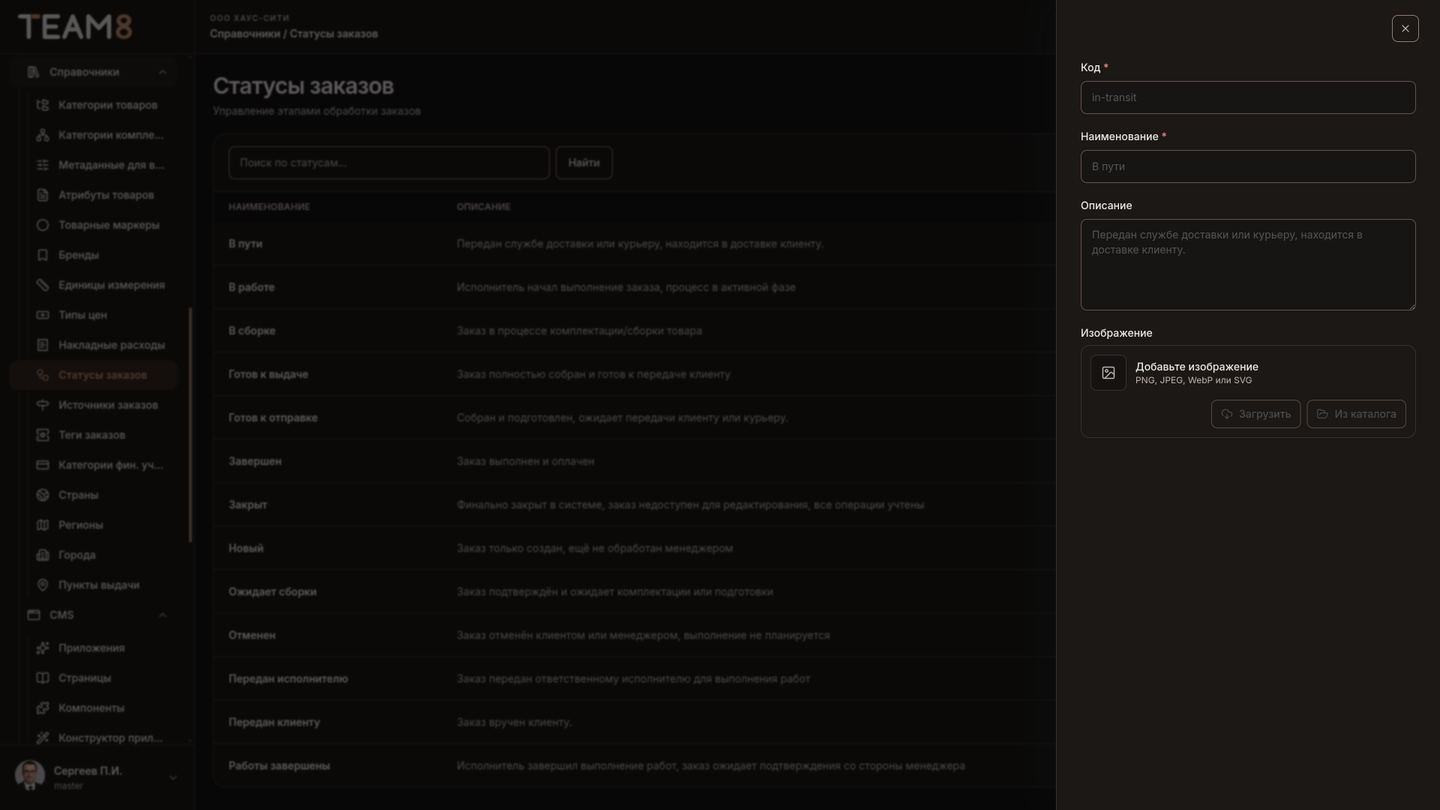
Task: Open Теги заказов sidebar icon
Action: pos(42,435)
